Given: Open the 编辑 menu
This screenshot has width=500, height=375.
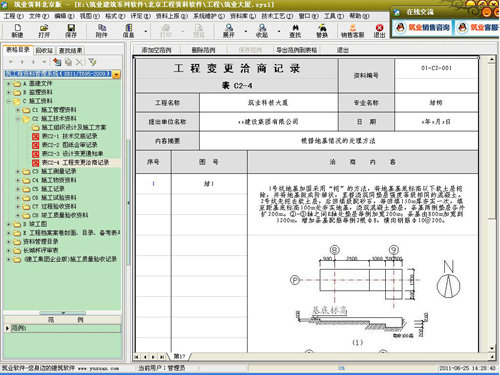Looking at the screenshot, I should pyautogui.click(x=64, y=16).
